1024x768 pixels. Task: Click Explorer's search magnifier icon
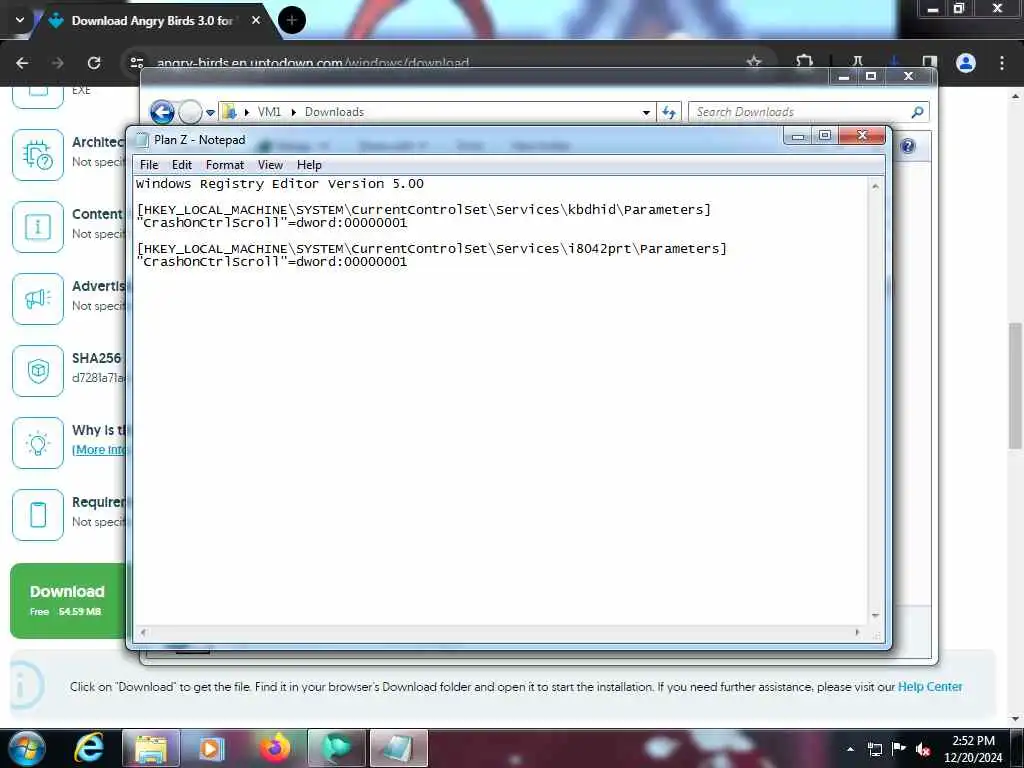(918, 112)
